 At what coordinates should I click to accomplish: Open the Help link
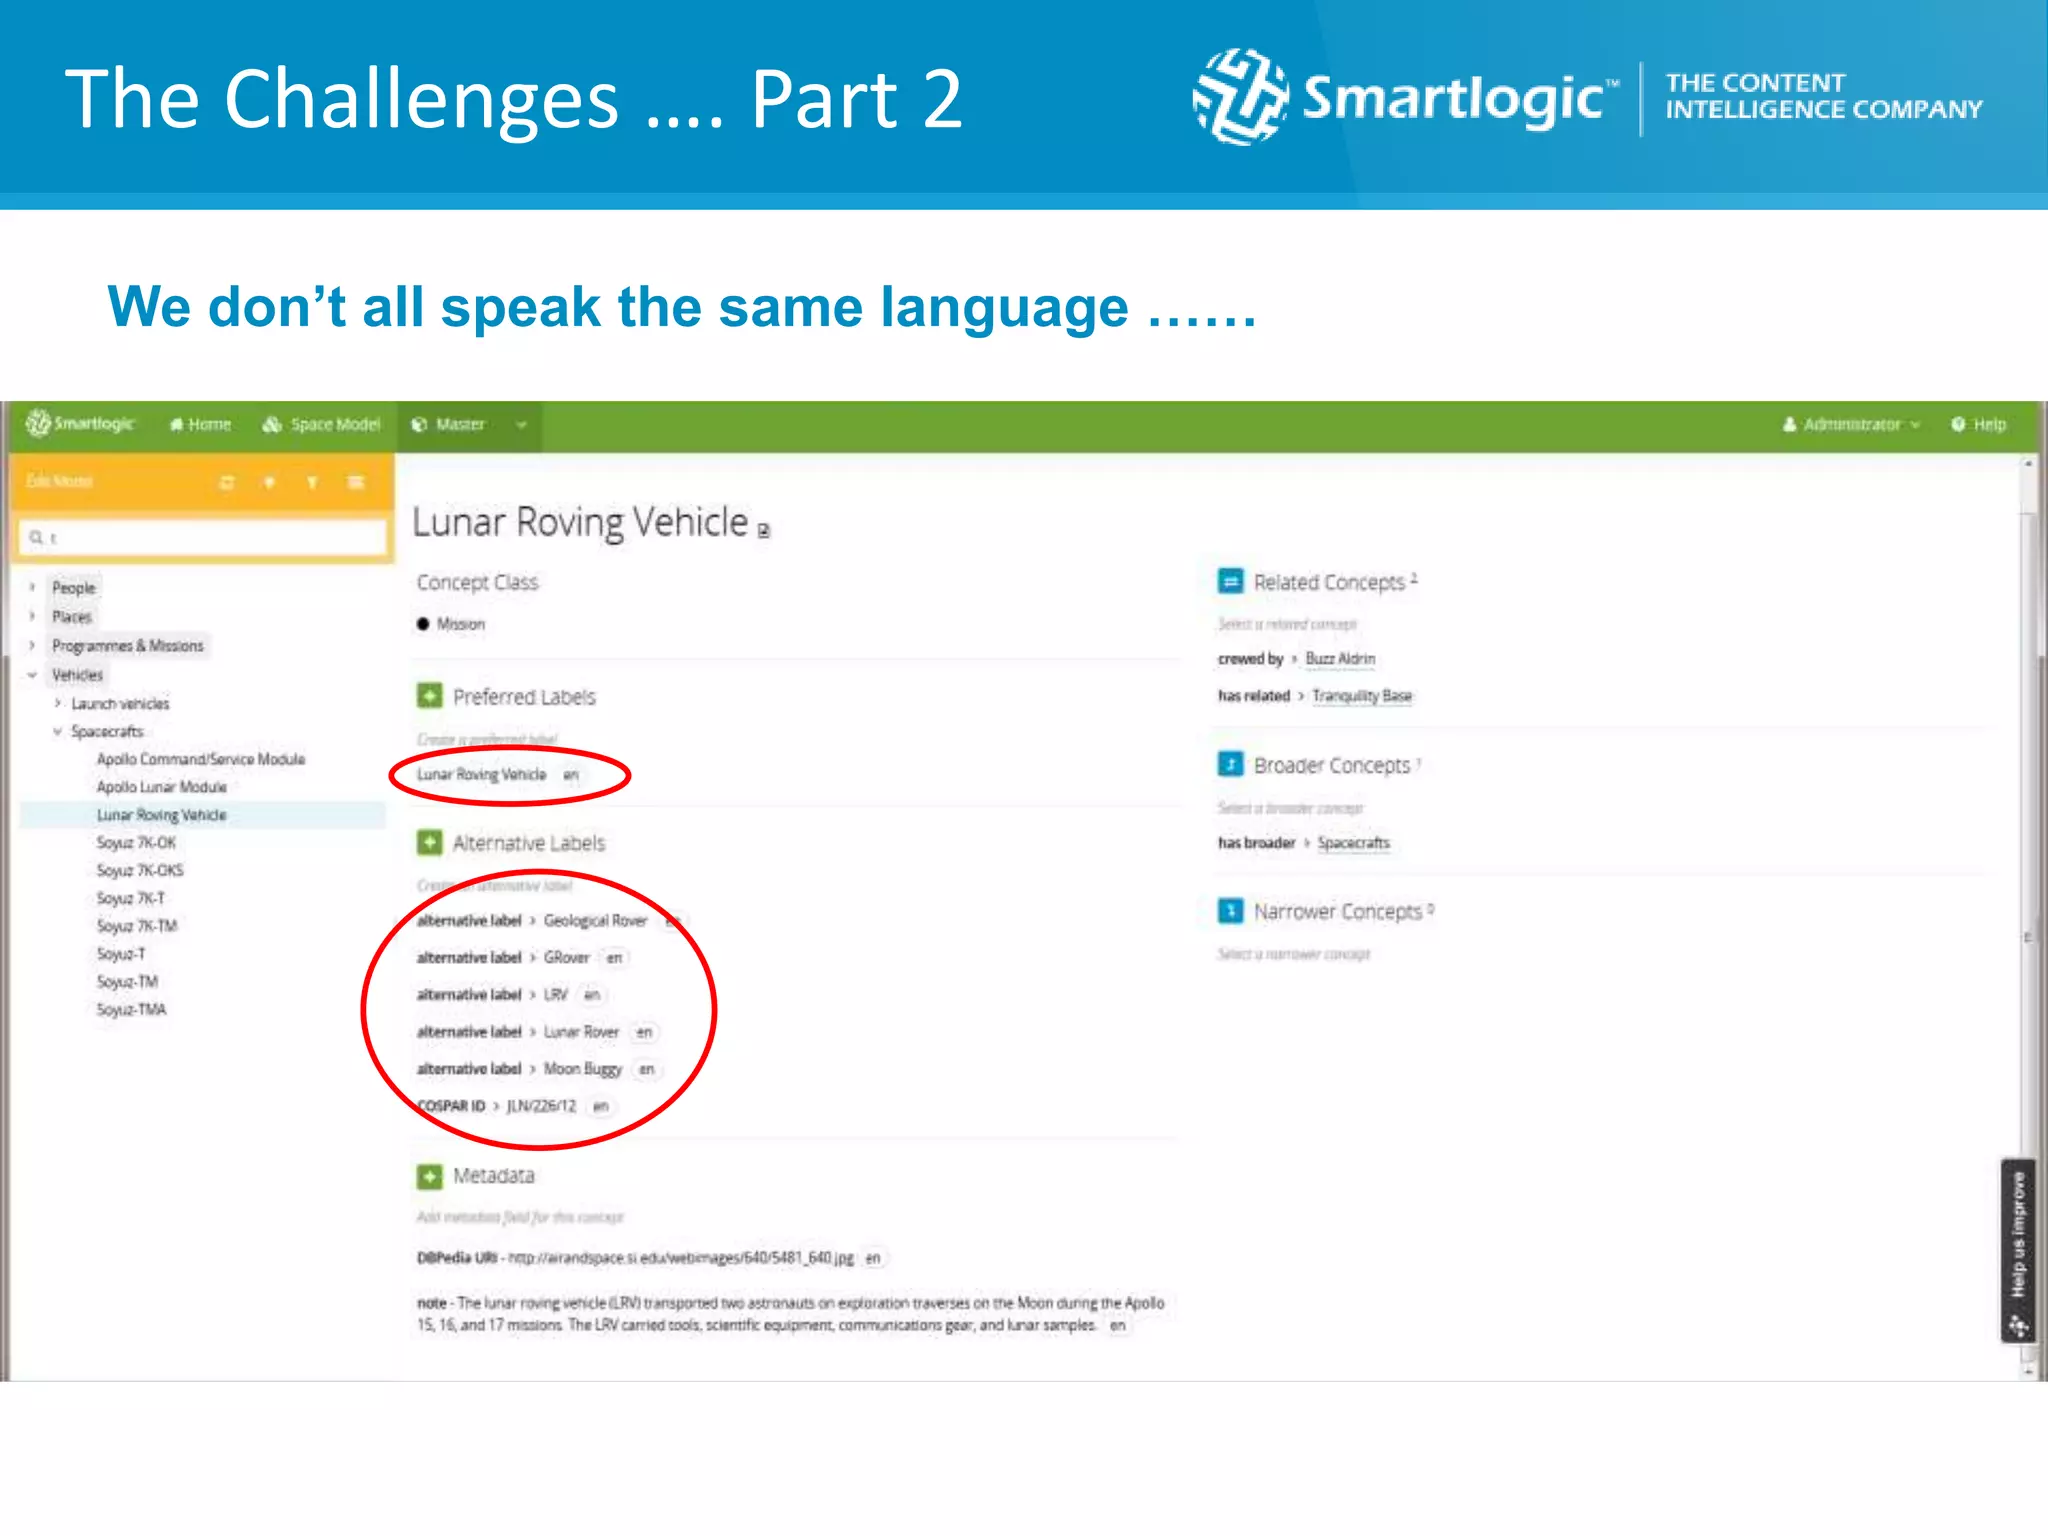(1978, 425)
